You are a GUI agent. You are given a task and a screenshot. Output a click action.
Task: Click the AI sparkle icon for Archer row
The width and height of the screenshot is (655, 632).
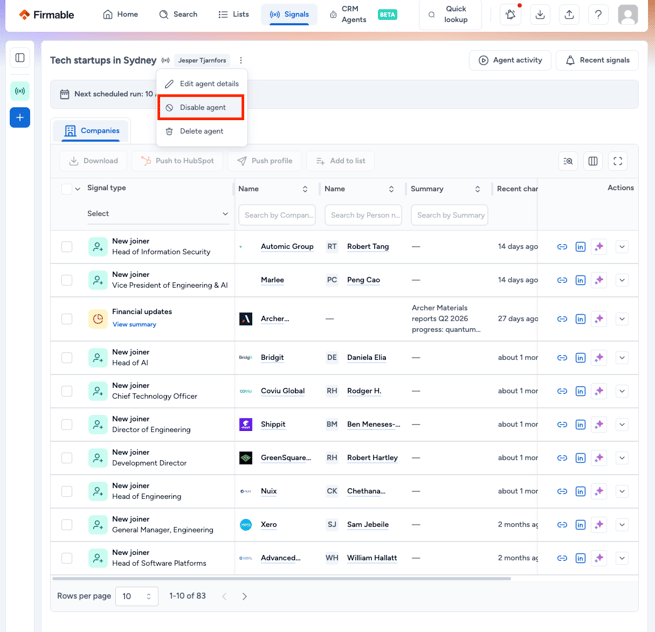tap(599, 319)
